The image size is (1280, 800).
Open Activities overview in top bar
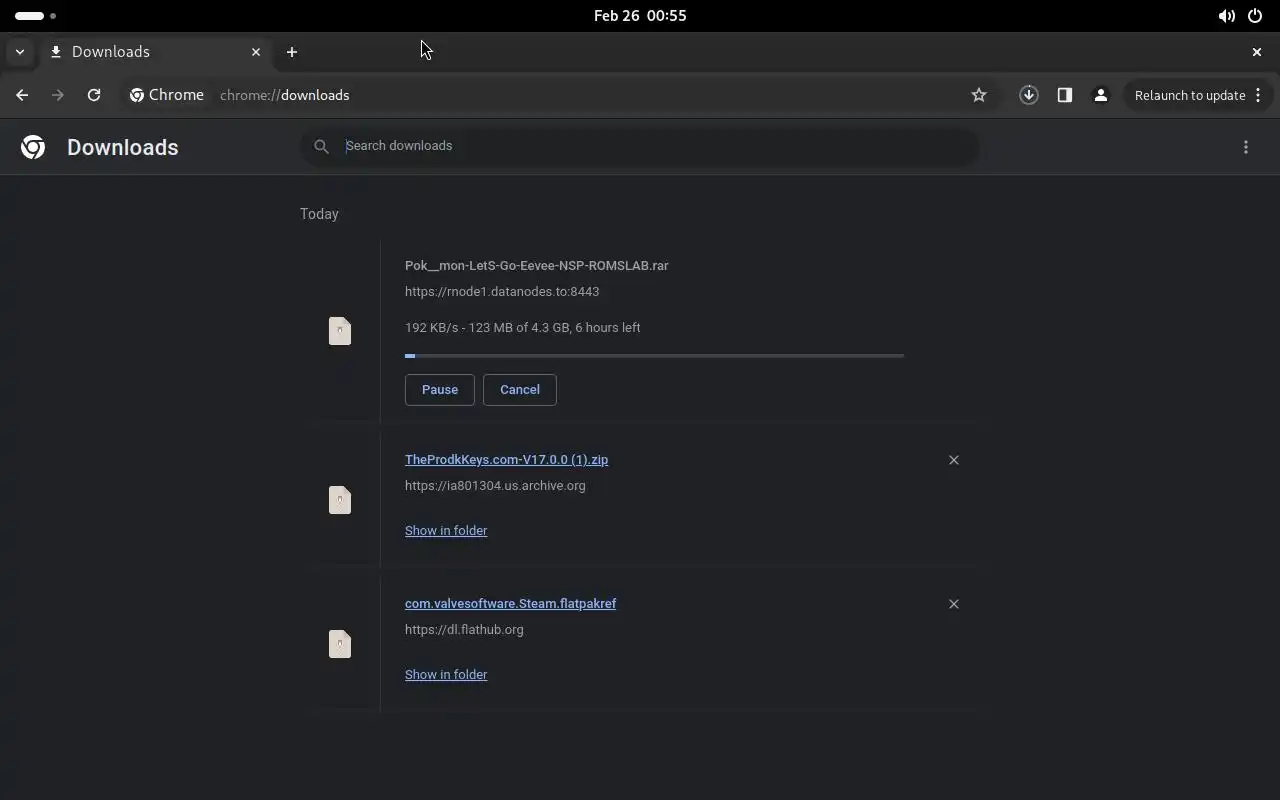coord(36,16)
